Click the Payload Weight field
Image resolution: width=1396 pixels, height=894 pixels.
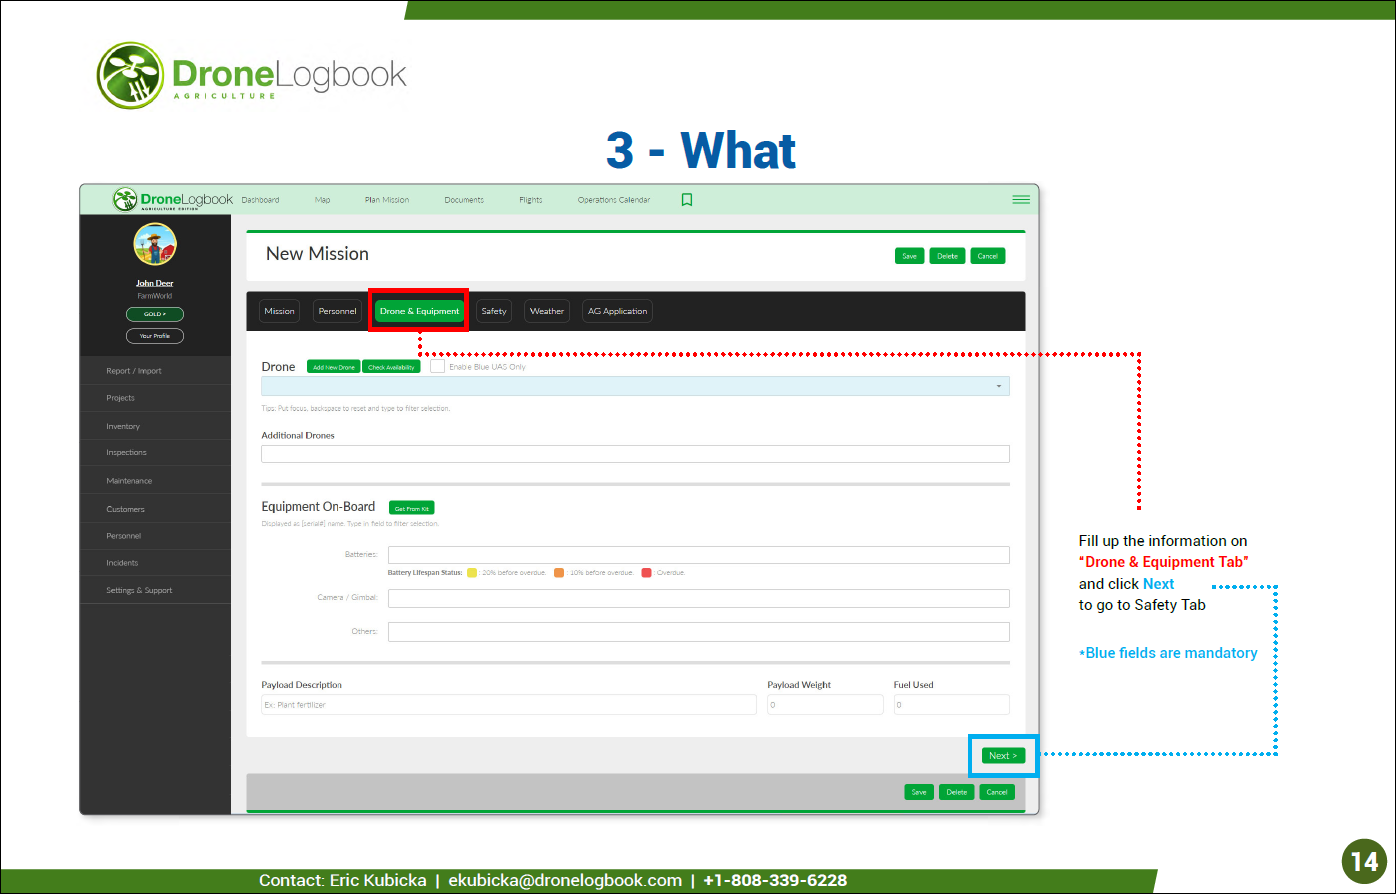(825, 705)
